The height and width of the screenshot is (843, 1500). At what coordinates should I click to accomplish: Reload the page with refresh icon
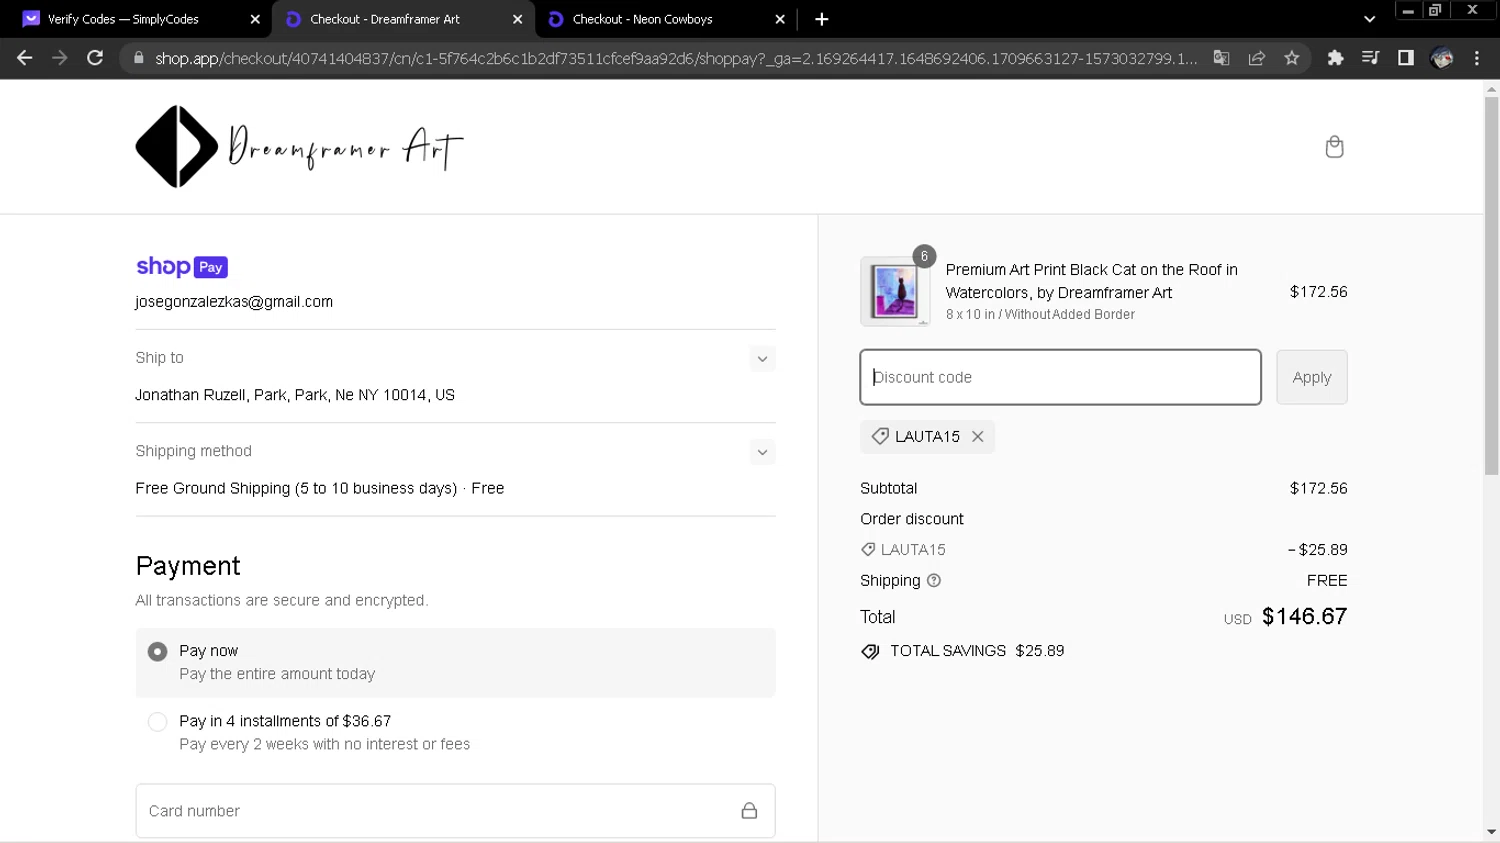point(95,58)
